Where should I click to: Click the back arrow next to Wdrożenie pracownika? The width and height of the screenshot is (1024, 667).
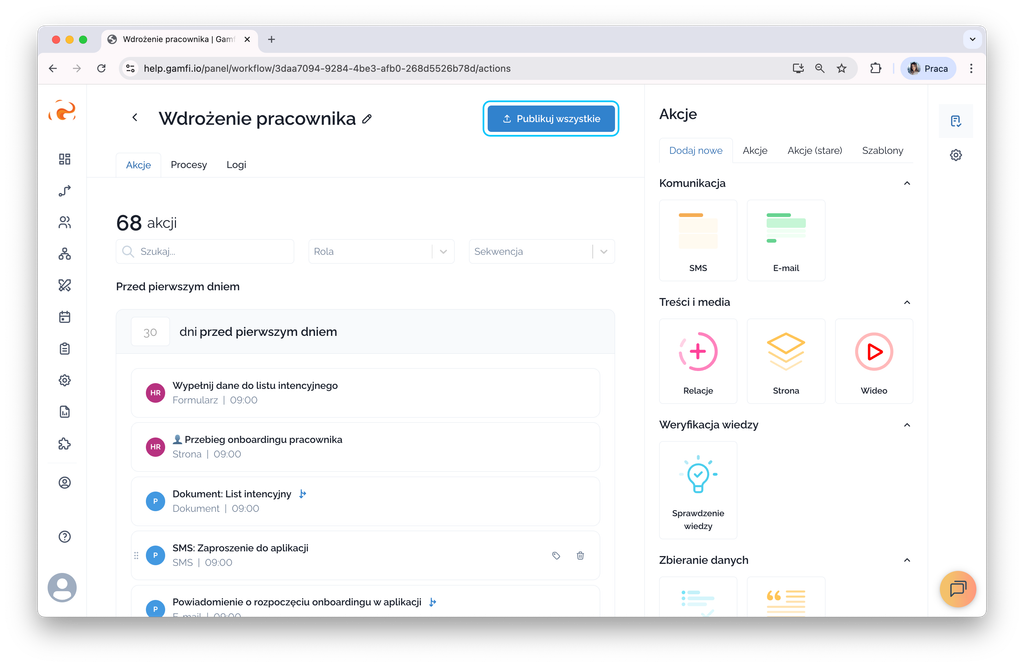point(135,118)
